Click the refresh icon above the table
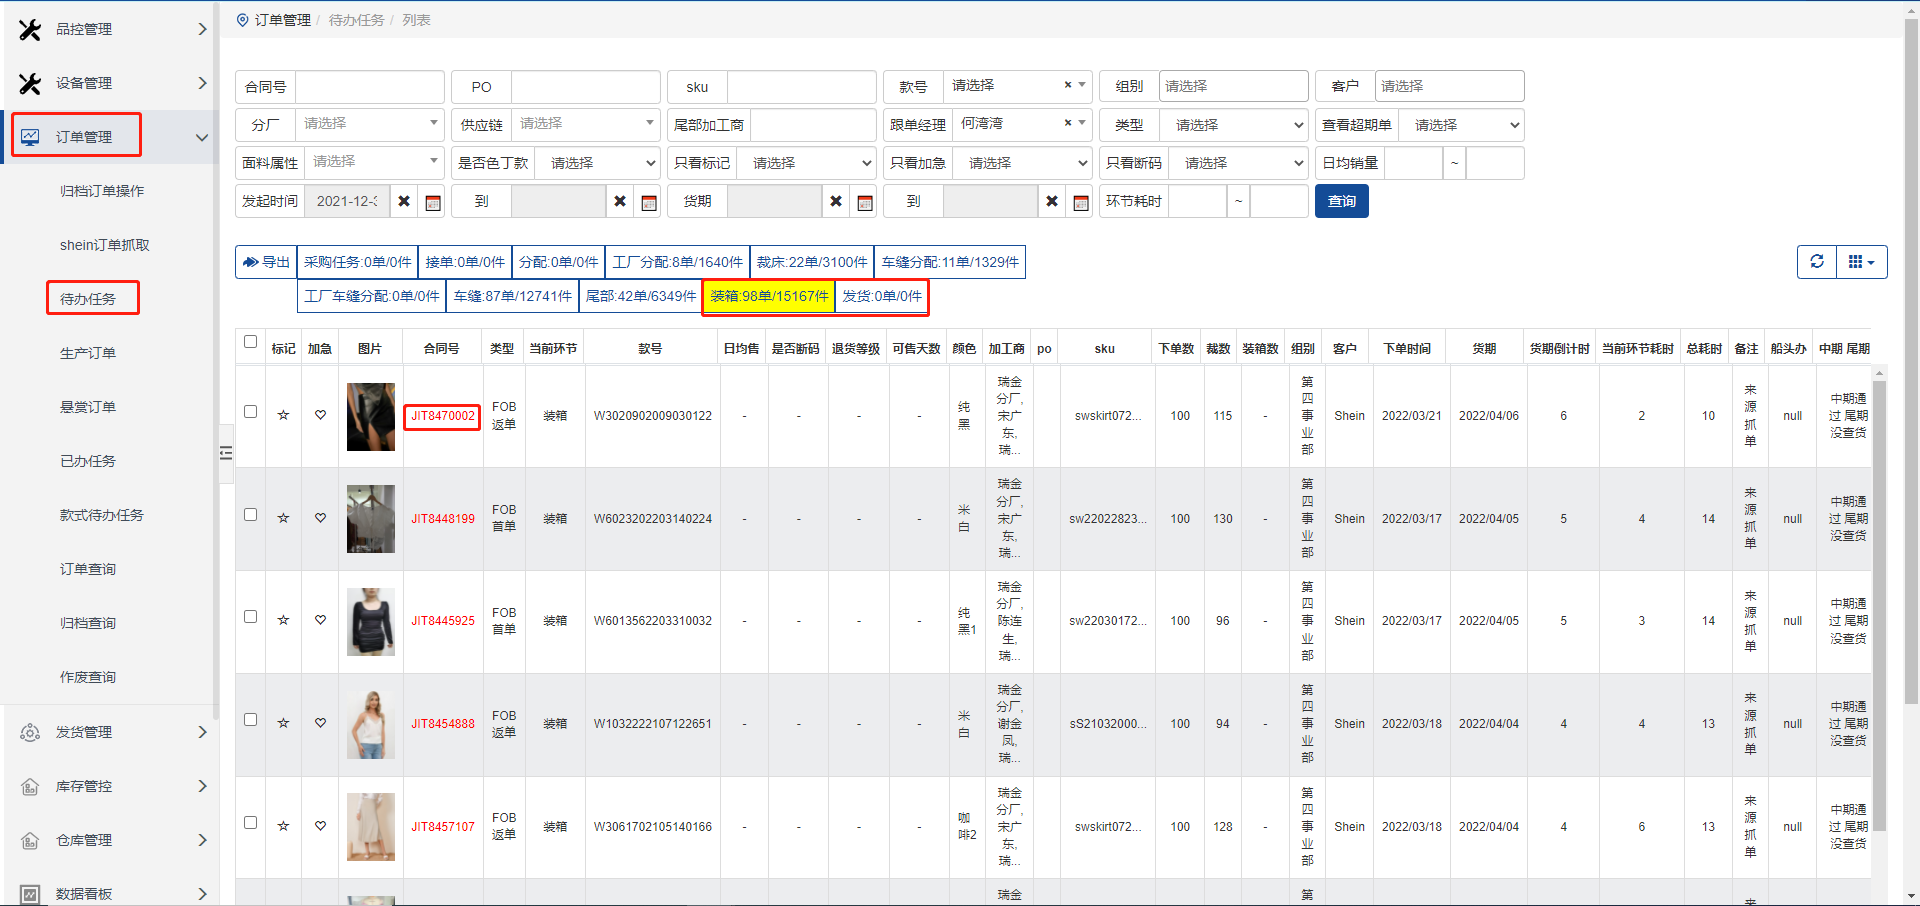The image size is (1920, 906). (1817, 262)
